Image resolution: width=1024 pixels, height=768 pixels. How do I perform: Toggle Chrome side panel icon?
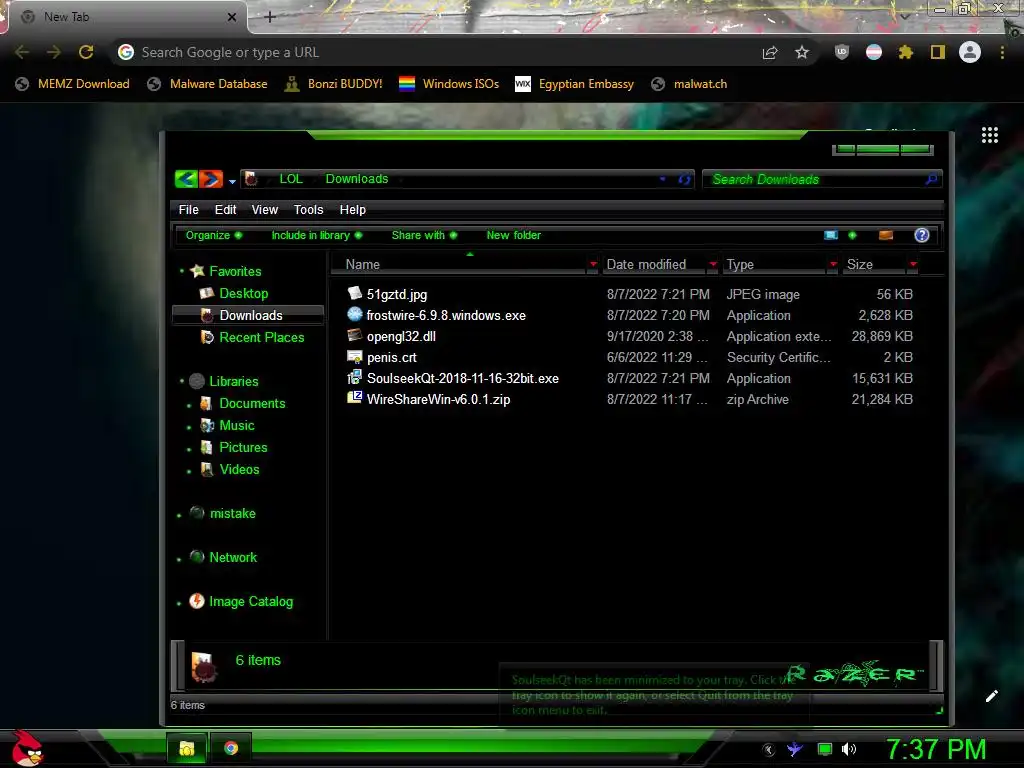(x=938, y=52)
